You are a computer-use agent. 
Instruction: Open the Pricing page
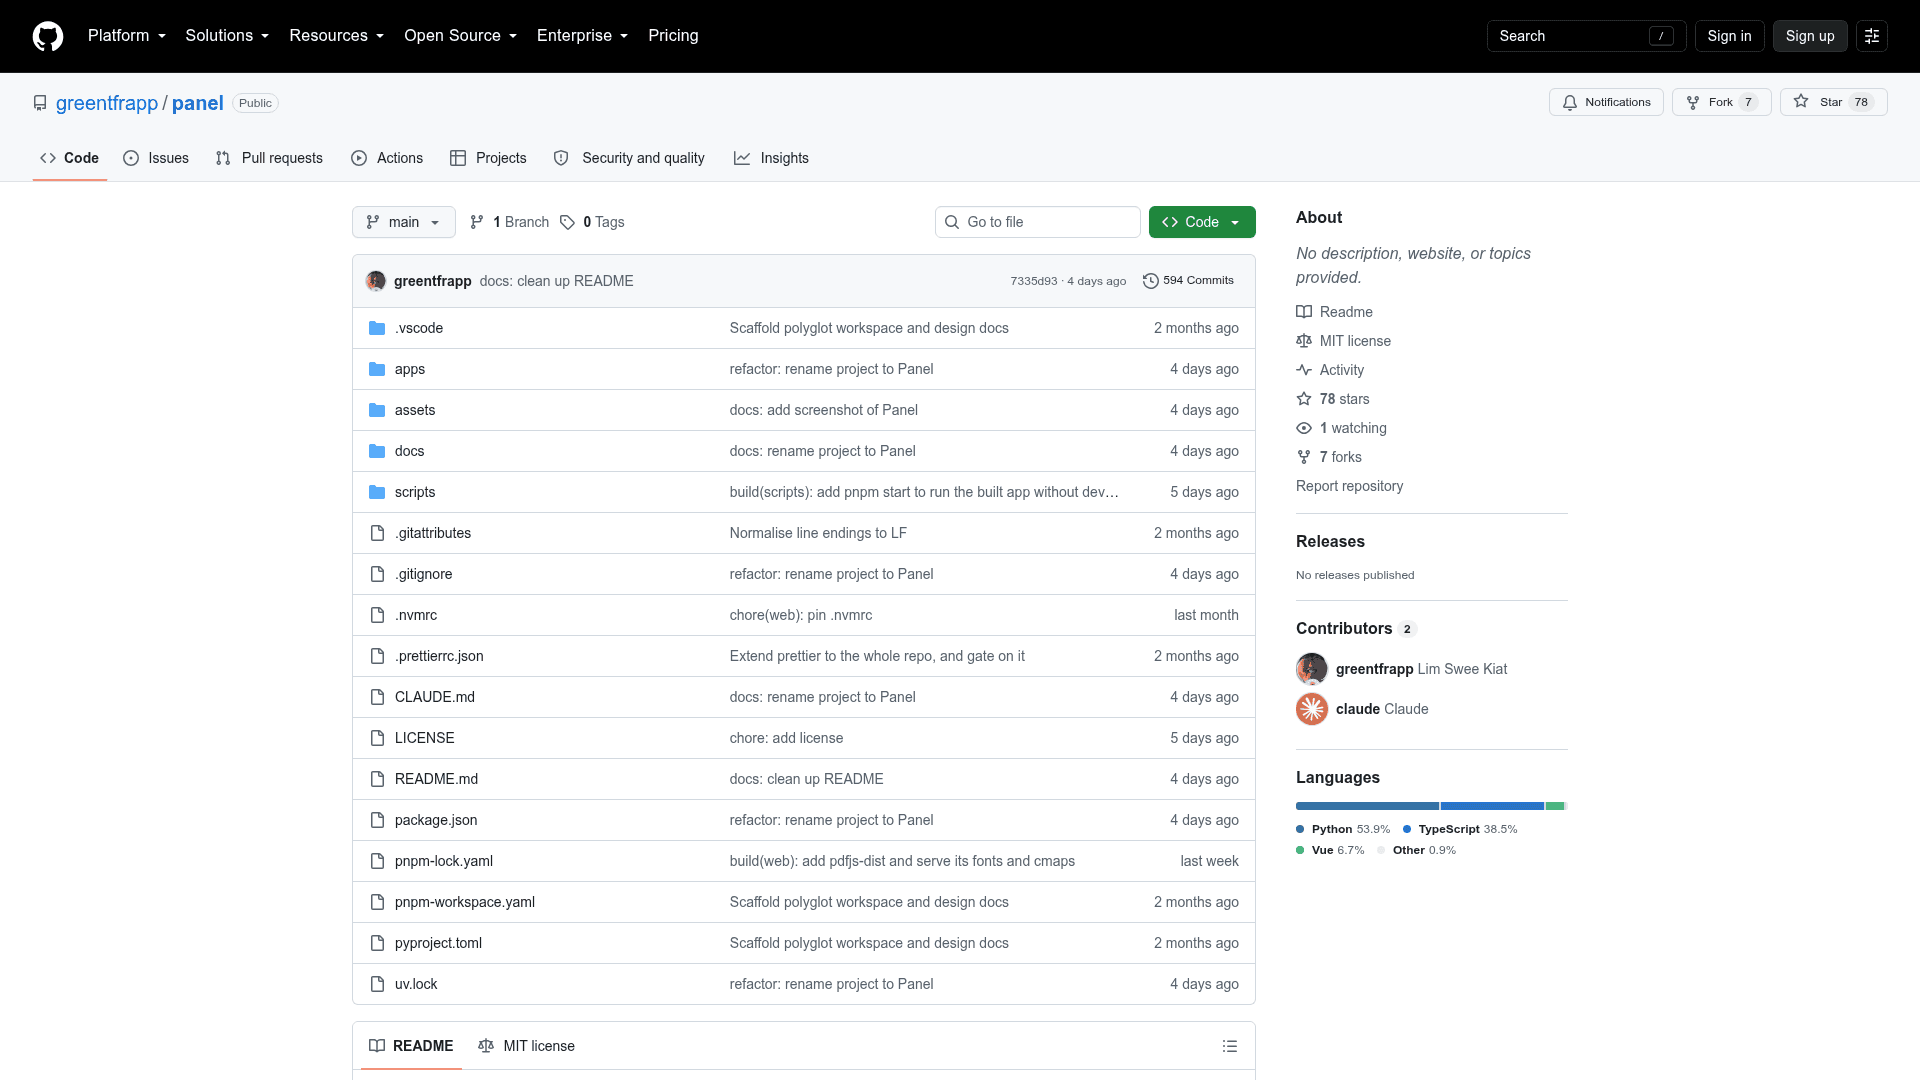[673, 36]
